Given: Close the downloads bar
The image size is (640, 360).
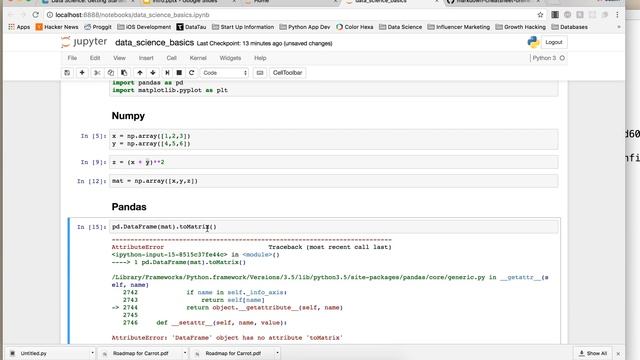Looking at the screenshot, I should point(618,353).
